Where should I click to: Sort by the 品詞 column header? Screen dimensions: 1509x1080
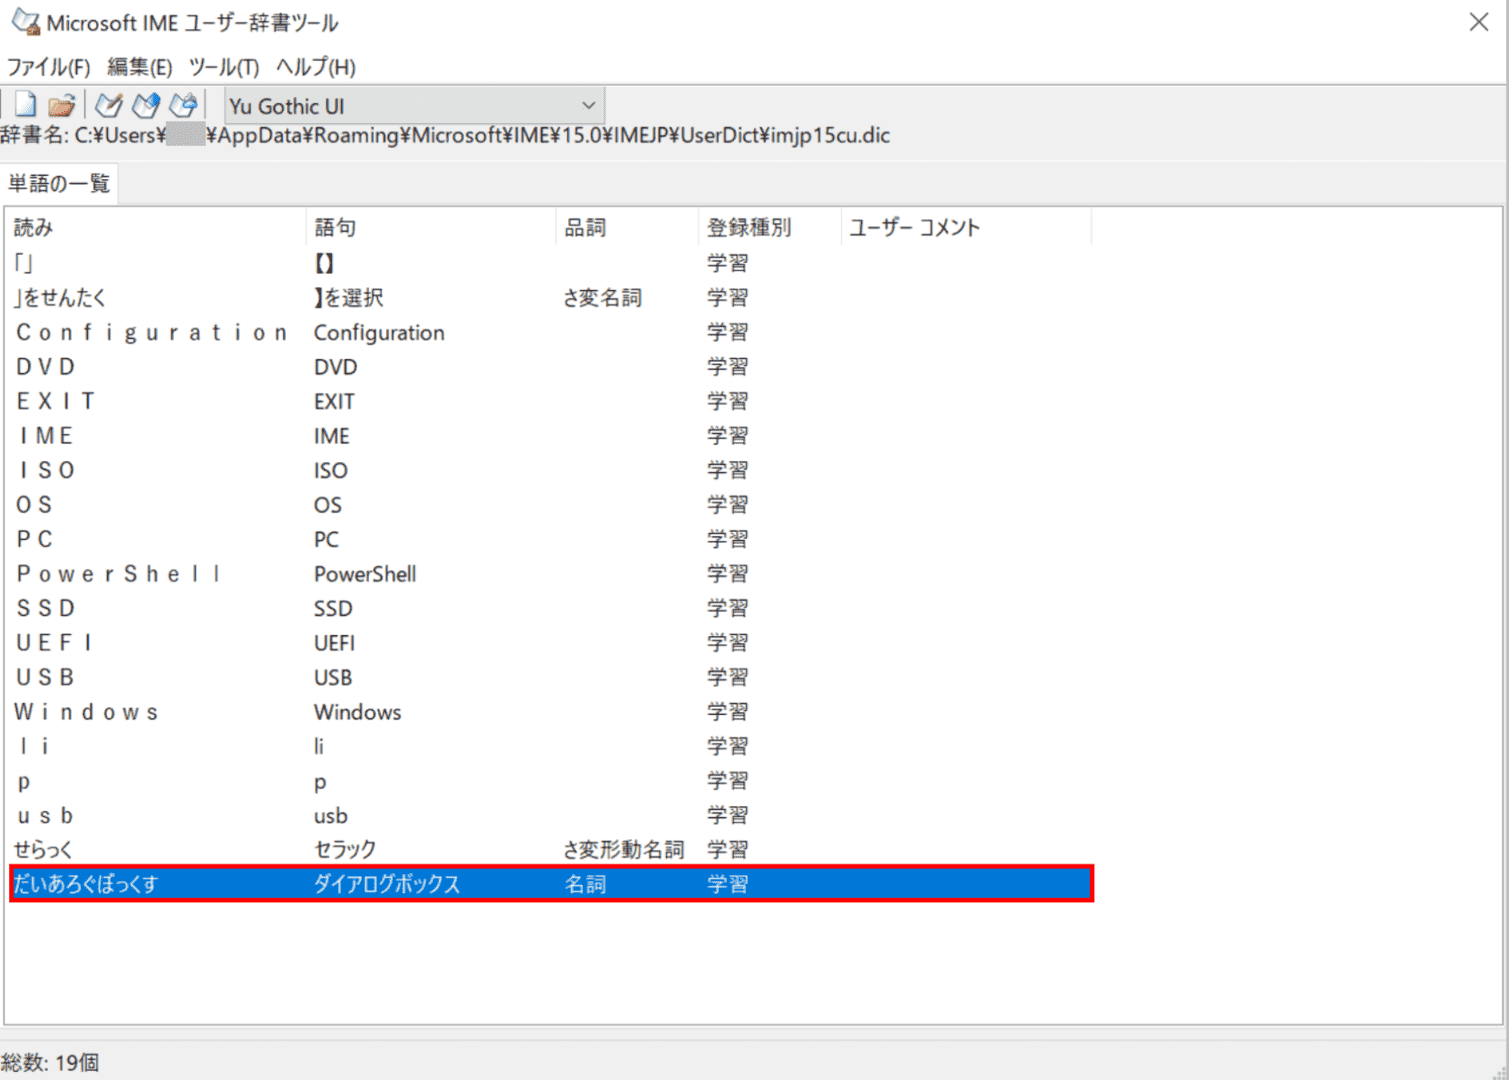[x=627, y=227]
